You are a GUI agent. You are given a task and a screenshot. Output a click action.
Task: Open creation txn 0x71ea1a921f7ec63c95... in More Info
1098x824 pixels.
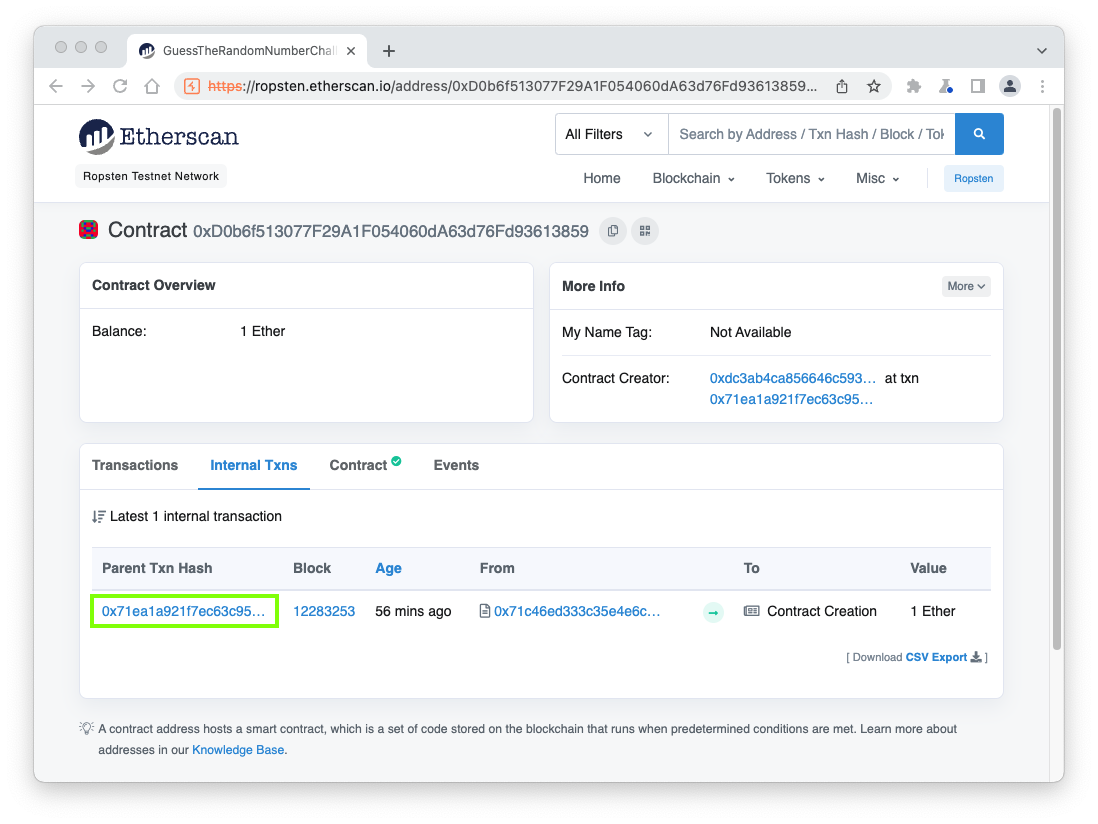(x=791, y=400)
